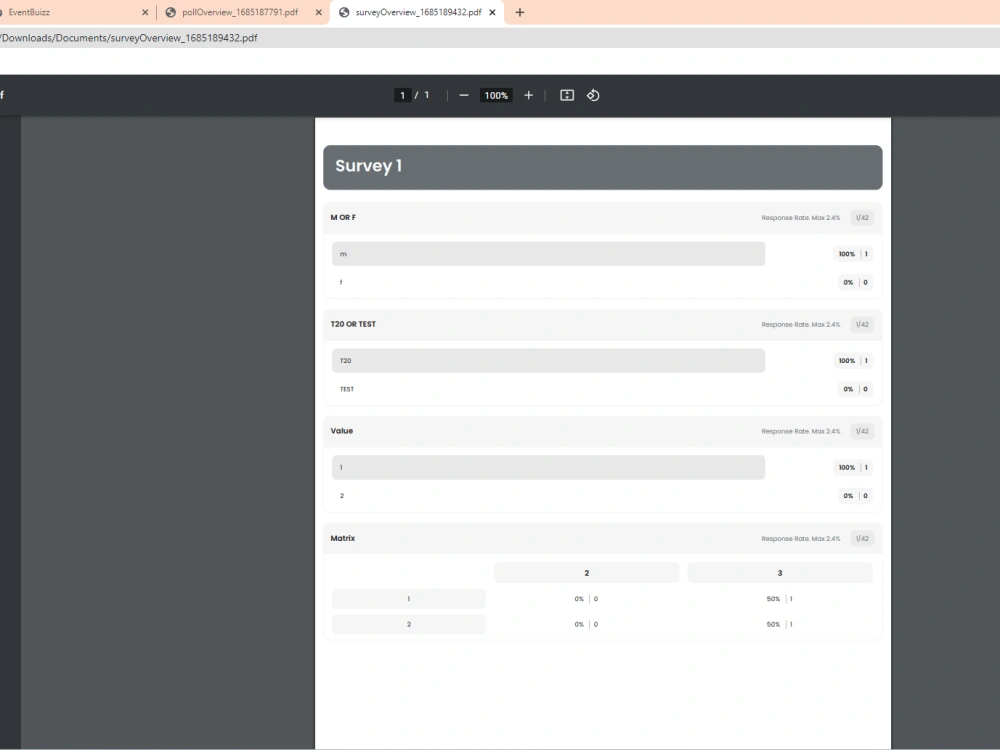Click the T20 answer result bar
This screenshot has width=1000, height=750.
point(548,360)
